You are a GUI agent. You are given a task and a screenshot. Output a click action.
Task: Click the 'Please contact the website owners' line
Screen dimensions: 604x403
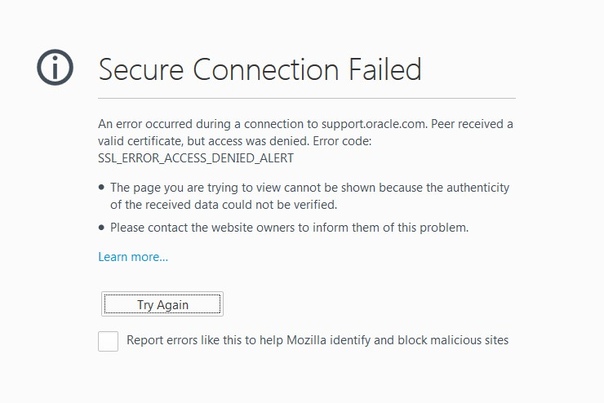click(289, 227)
